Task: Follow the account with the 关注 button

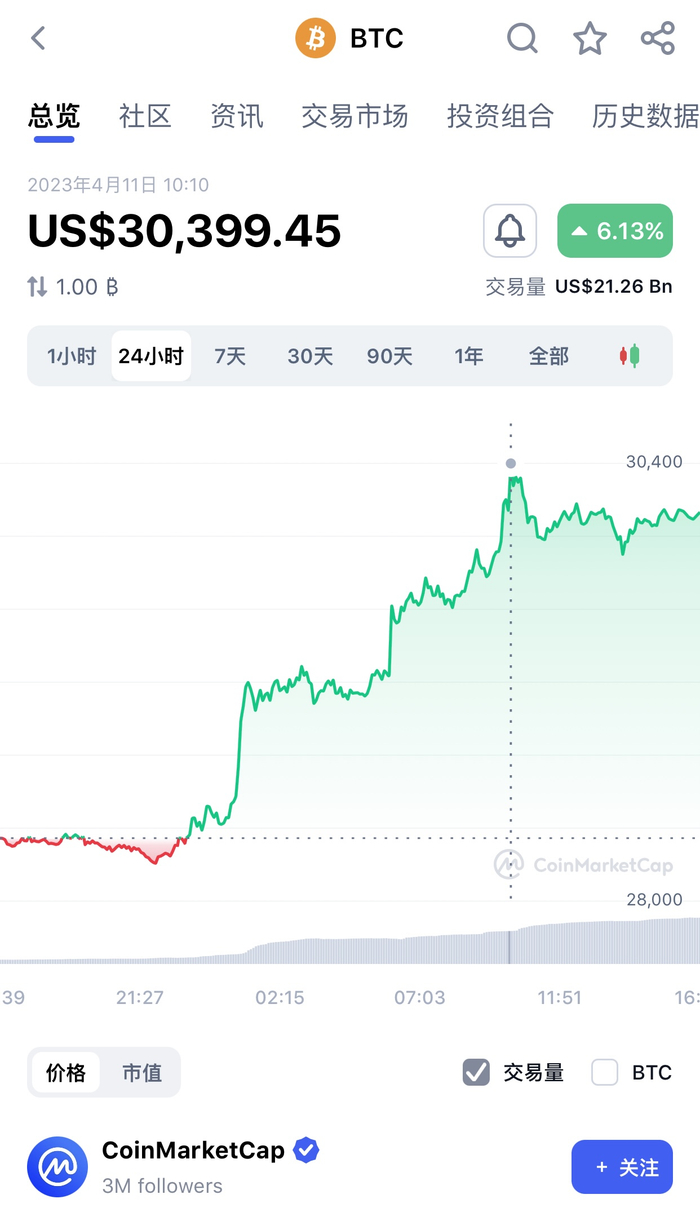Action: tap(622, 1167)
